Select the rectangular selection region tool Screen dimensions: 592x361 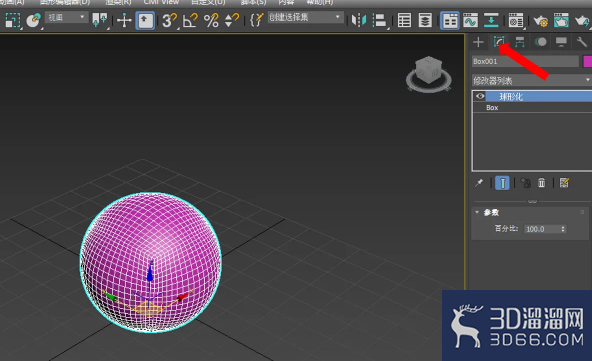pyautogui.click(x=12, y=20)
